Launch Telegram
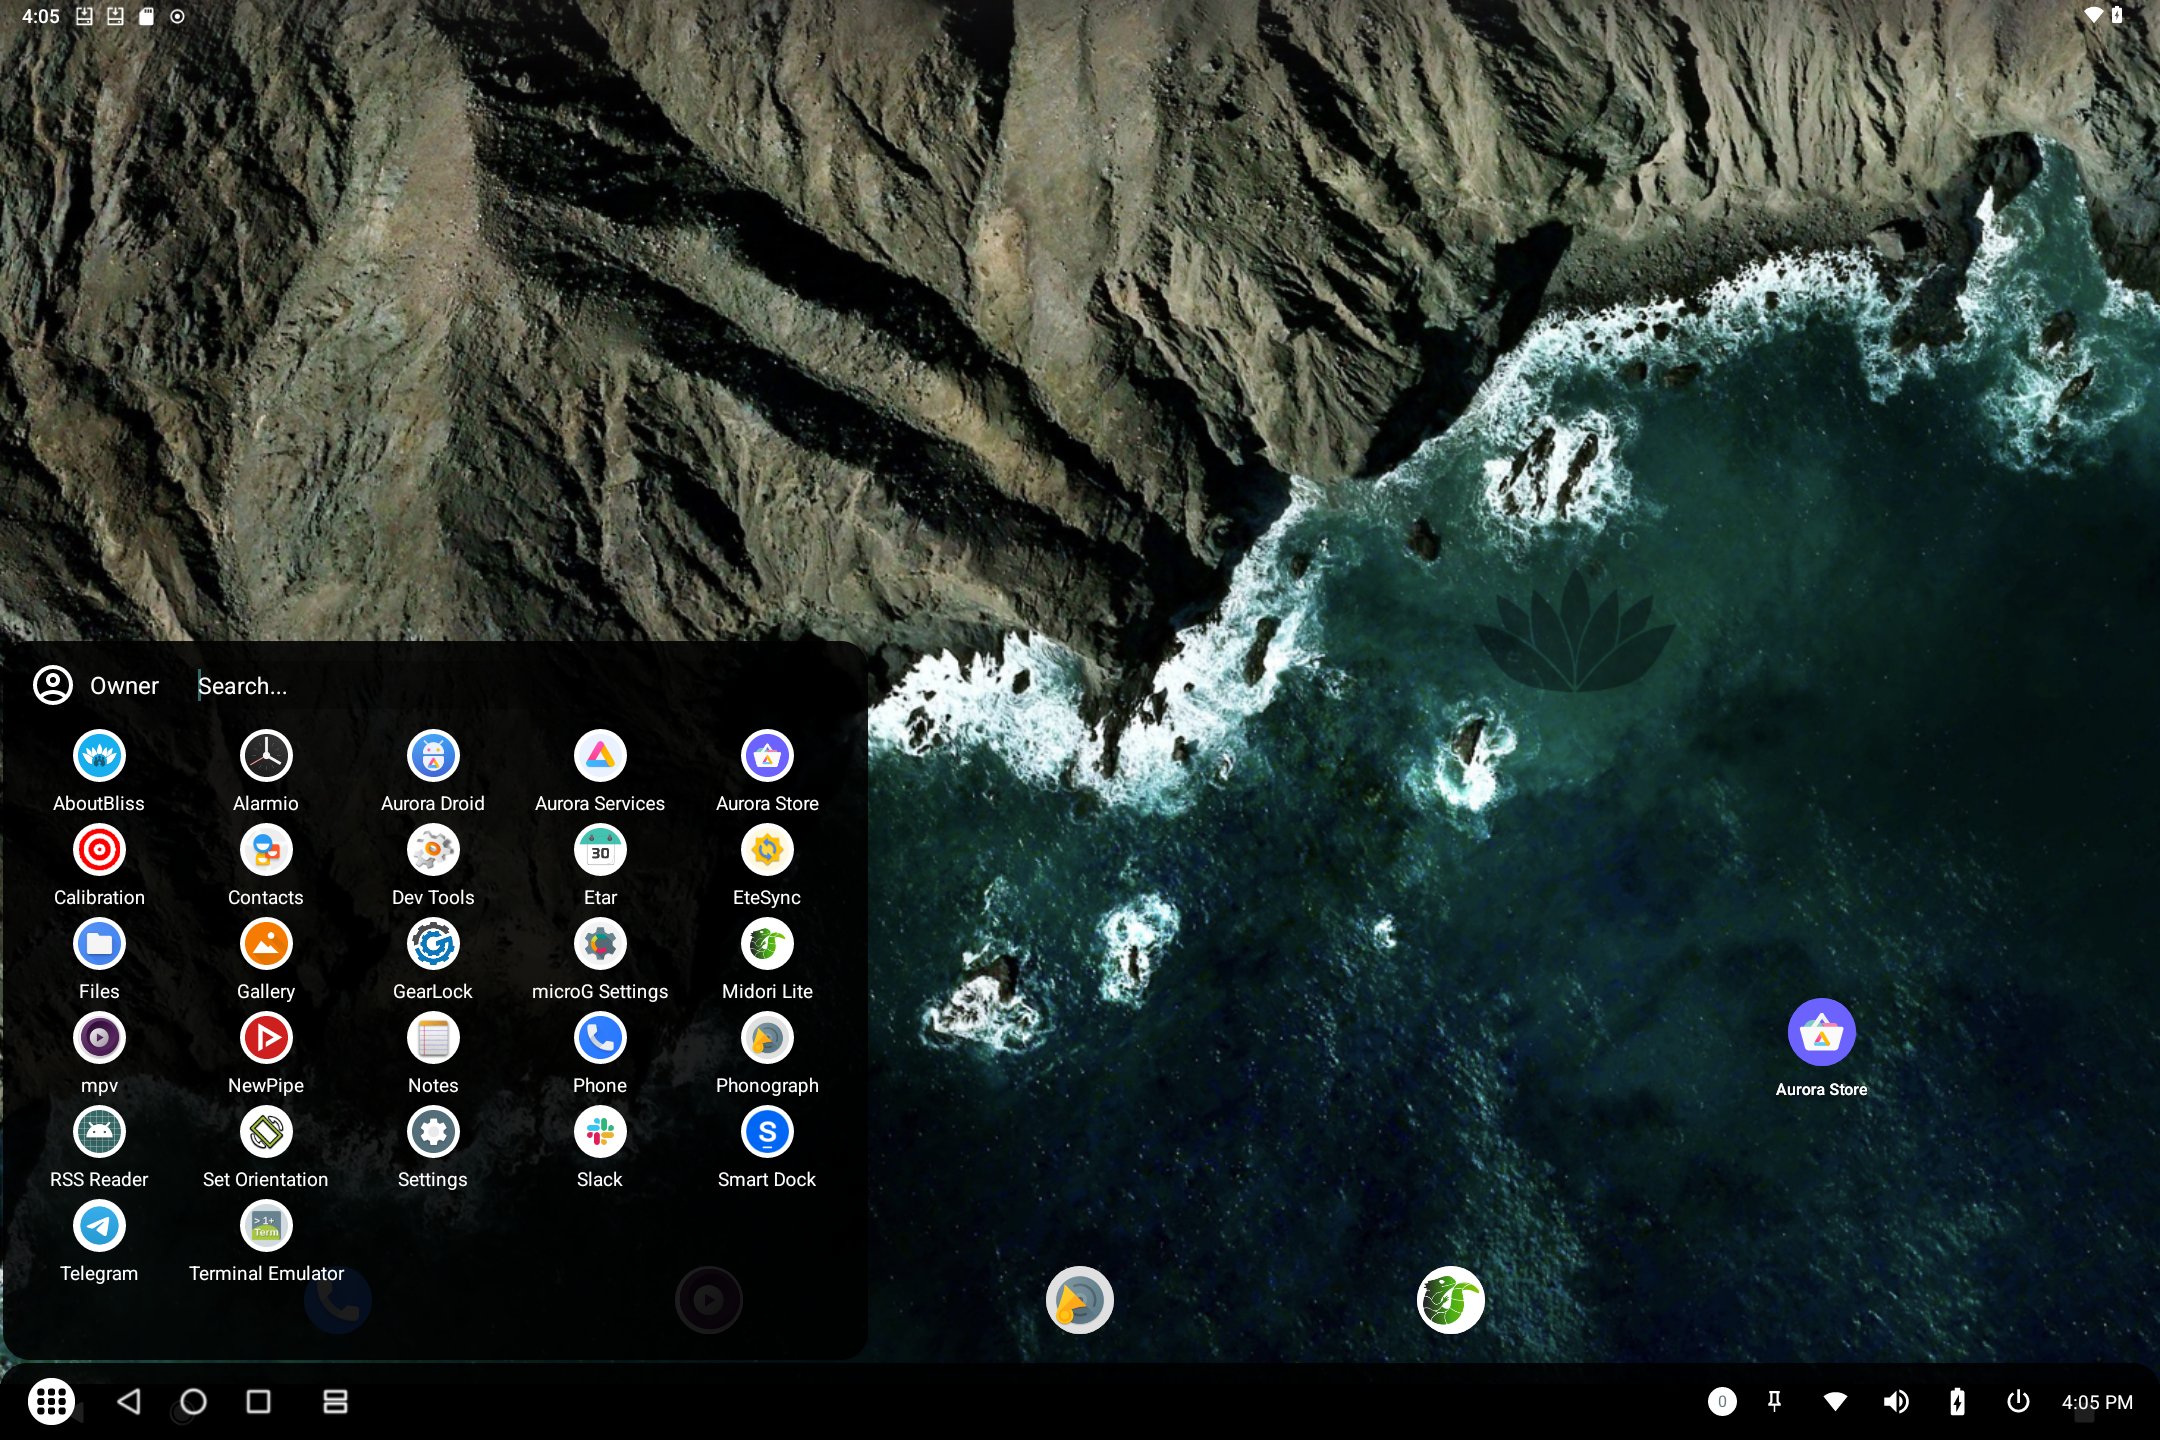This screenshot has height=1440, width=2160. [99, 1225]
